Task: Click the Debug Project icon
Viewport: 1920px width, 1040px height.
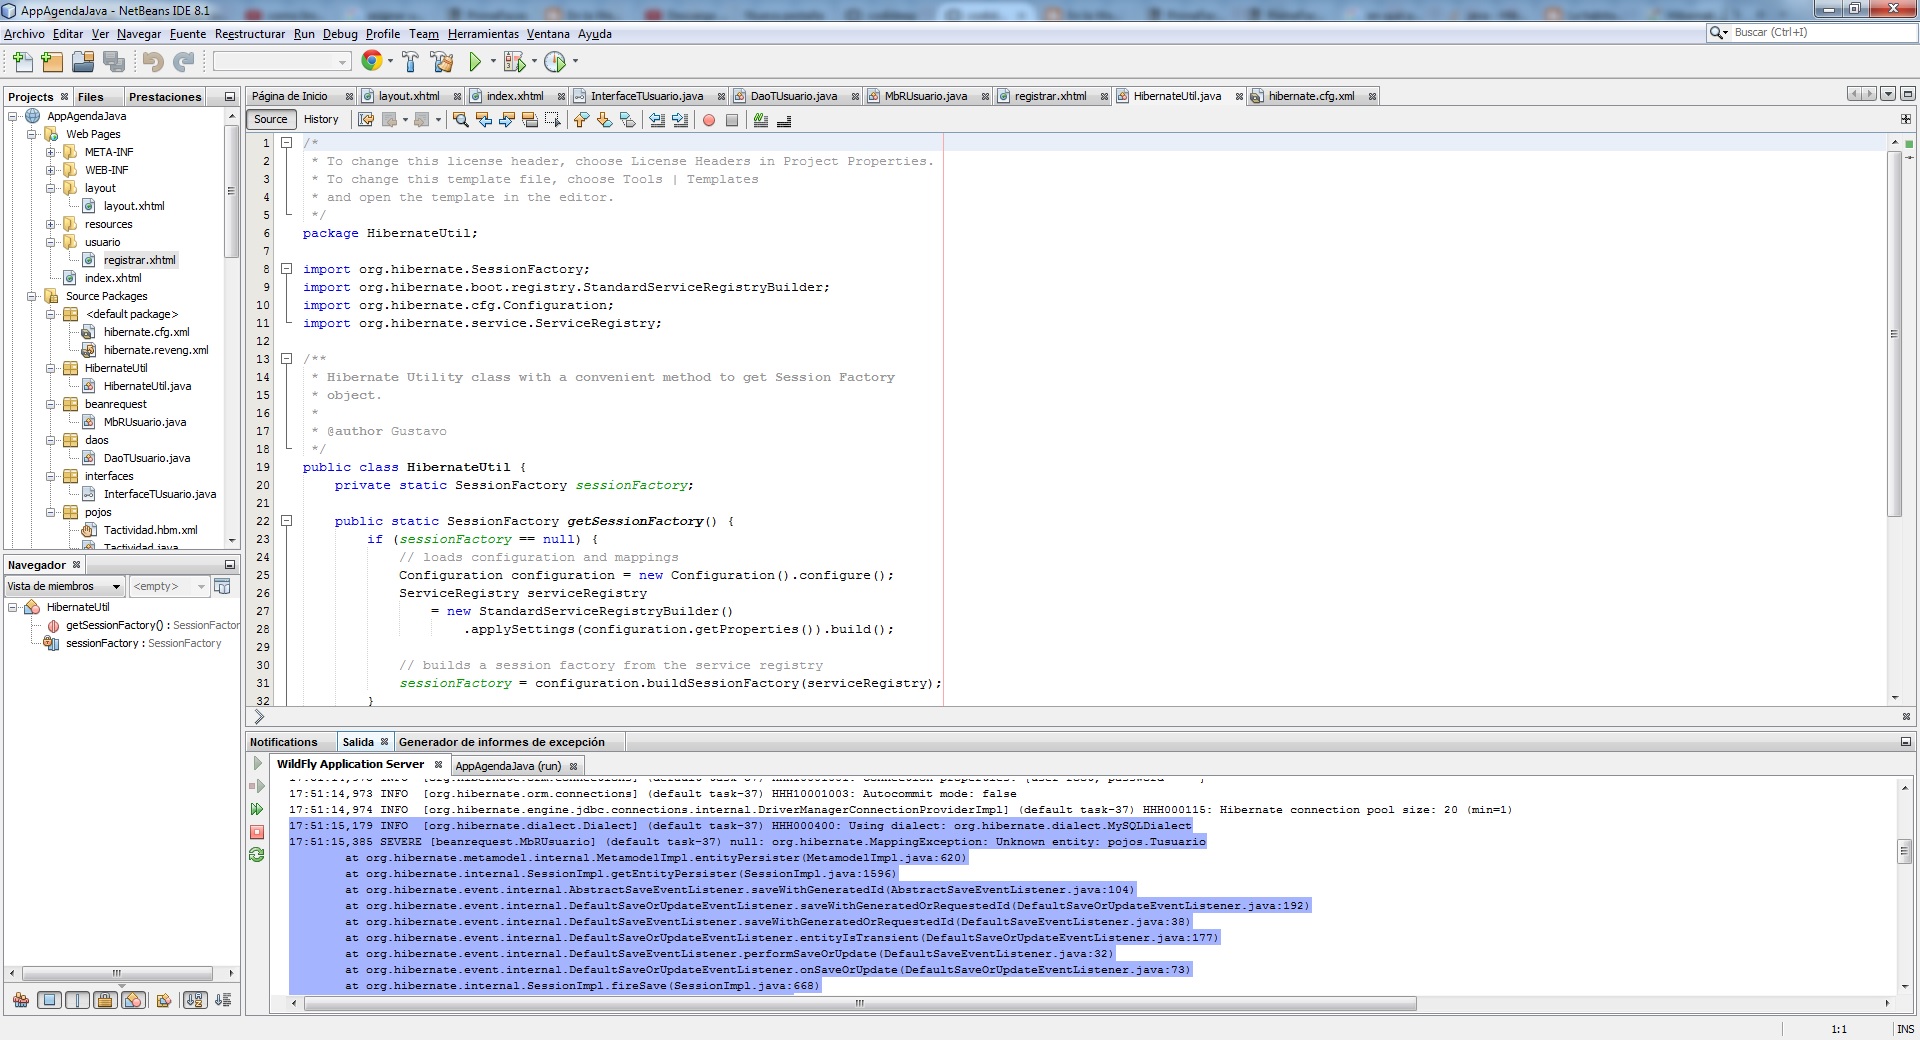Action: pyautogui.click(x=514, y=62)
